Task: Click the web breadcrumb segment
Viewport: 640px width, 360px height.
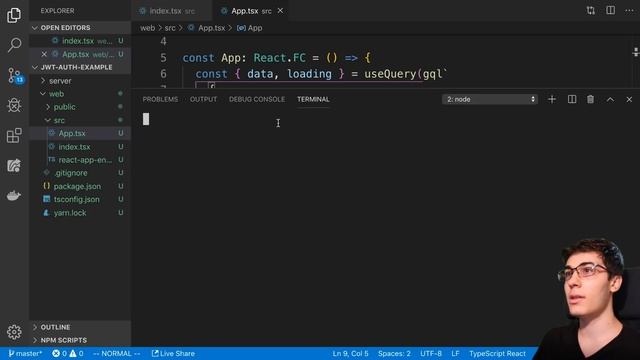Action: point(147,28)
